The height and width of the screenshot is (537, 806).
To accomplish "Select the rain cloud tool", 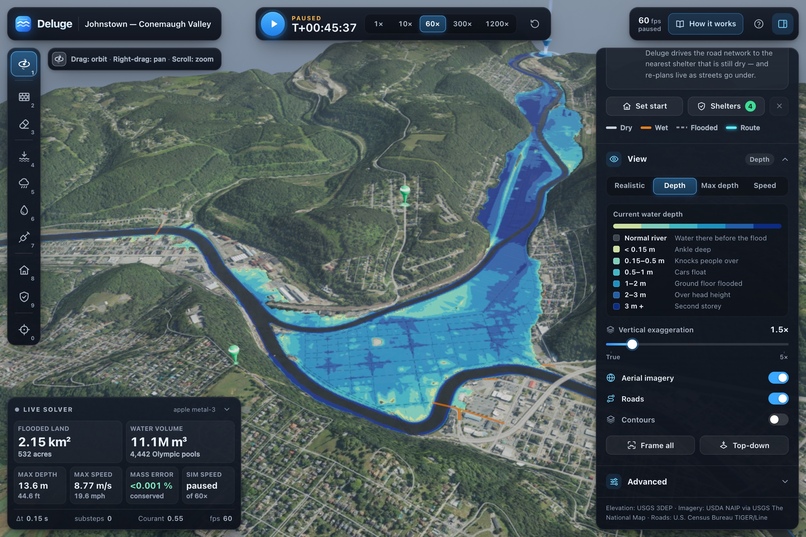I will click(x=24, y=183).
